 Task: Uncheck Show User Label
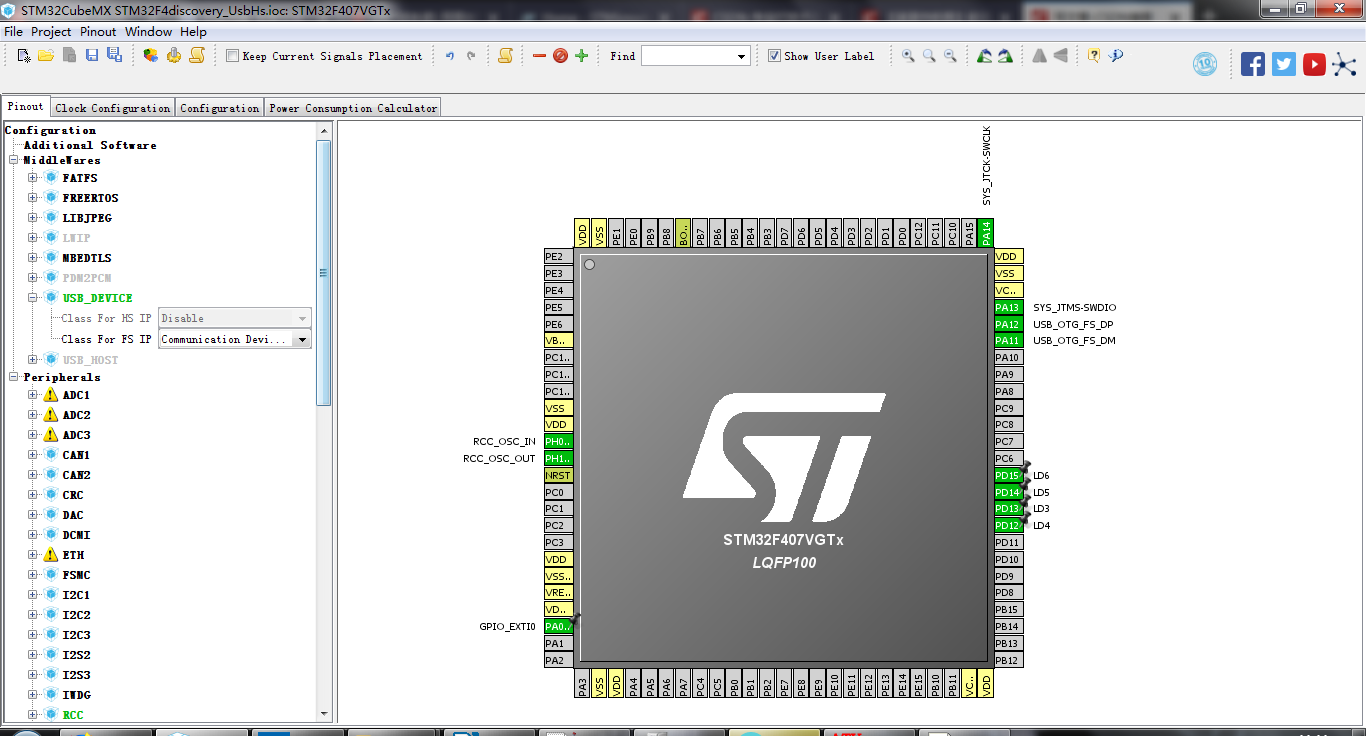pyautogui.click(x=774, y=56)
